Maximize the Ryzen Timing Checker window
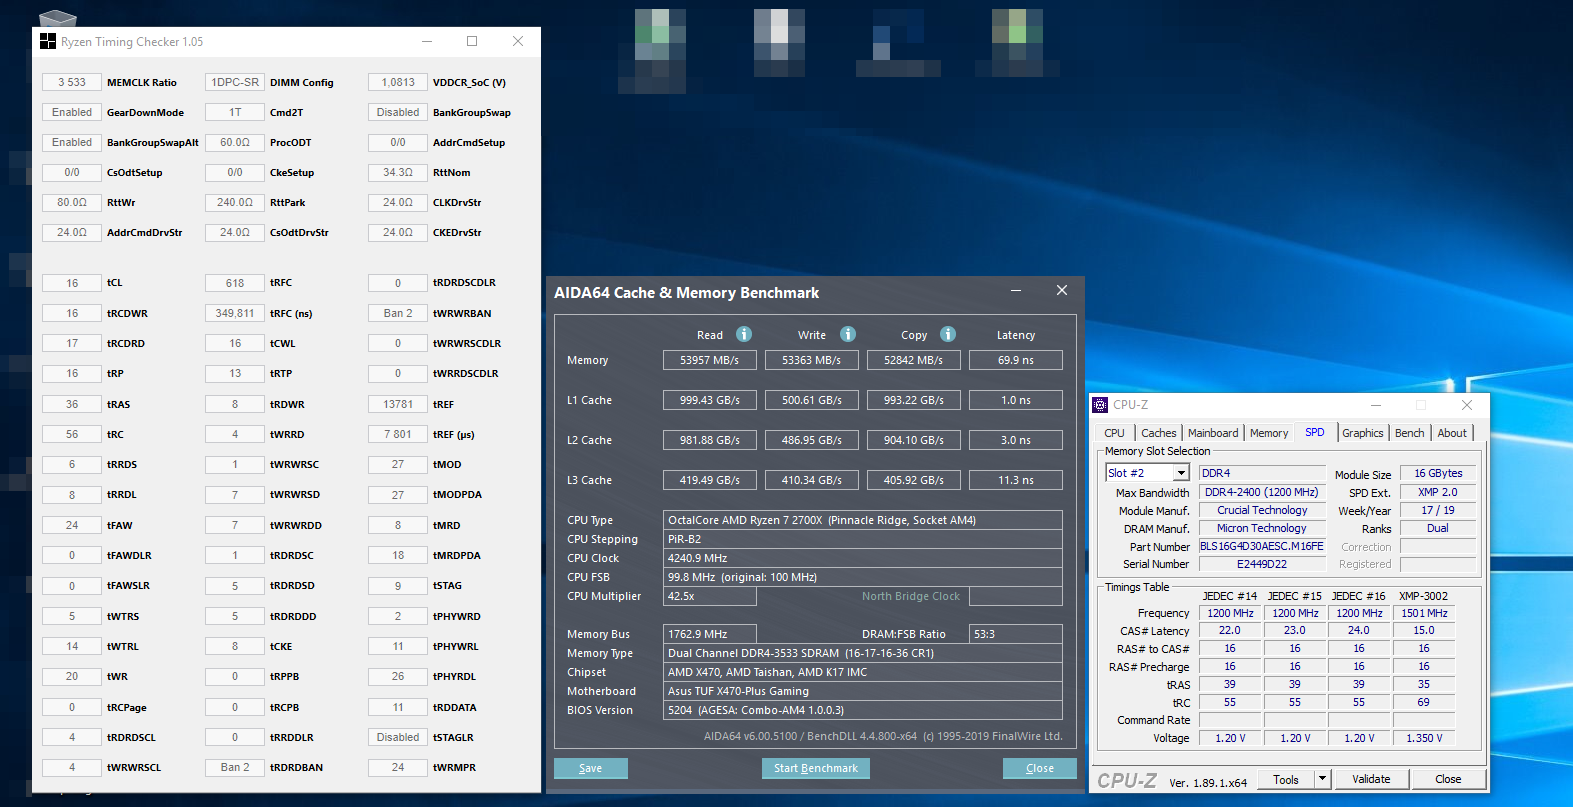 (x=472, y=41)
